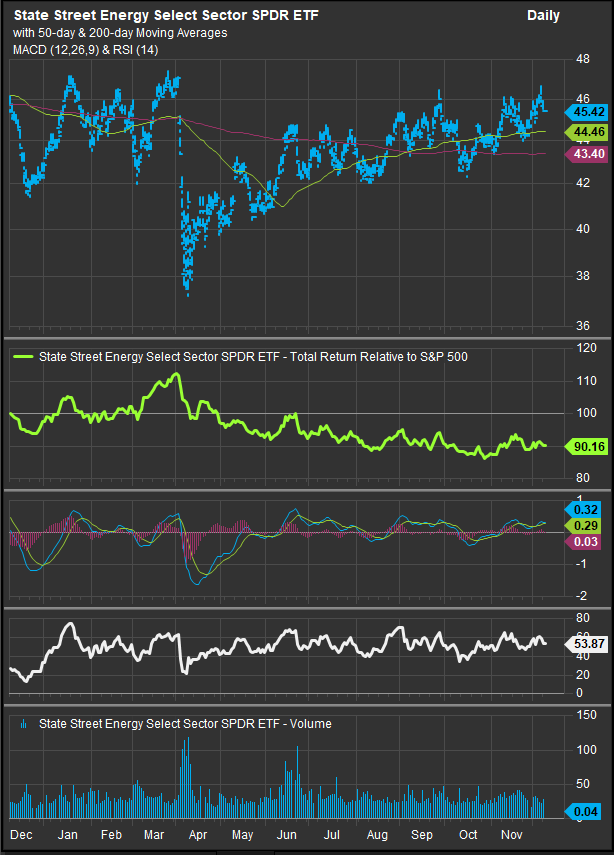
Task: Click the magenta 43.40 moving average tag
Action: (x=583, y=153)
